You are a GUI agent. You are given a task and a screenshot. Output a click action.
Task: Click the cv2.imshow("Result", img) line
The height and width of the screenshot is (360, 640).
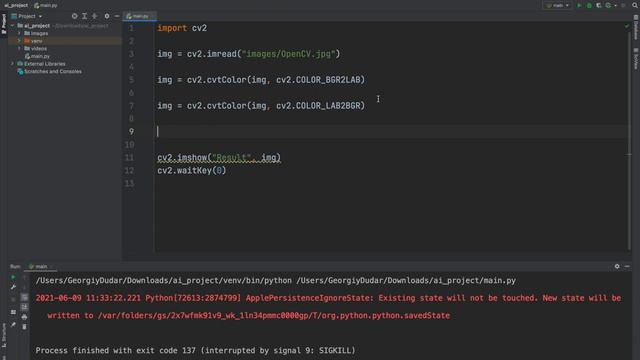point(219,158)
